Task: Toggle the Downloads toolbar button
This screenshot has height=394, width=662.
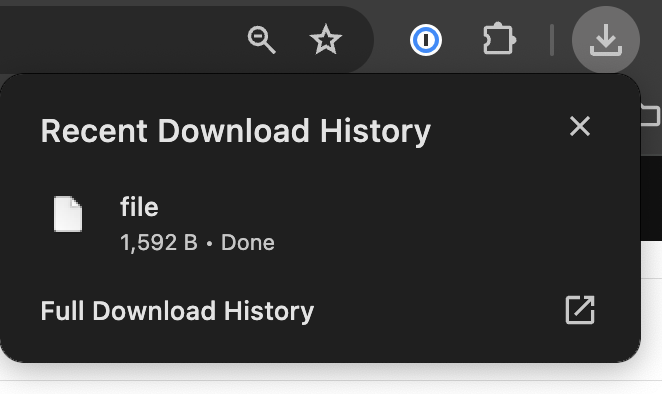Action: click(x=605, y=40)
